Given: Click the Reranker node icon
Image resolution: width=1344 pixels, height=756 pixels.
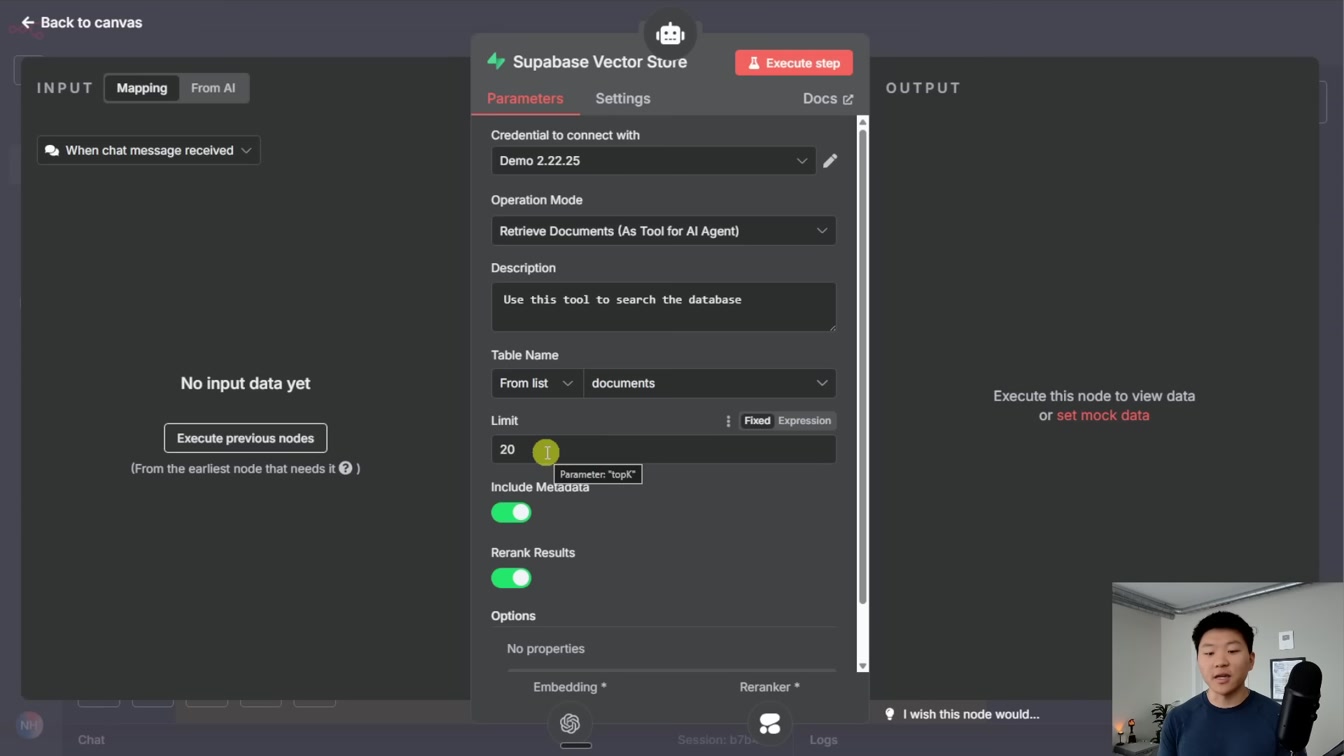Looking at the screenshot, I should pos(769,724).
